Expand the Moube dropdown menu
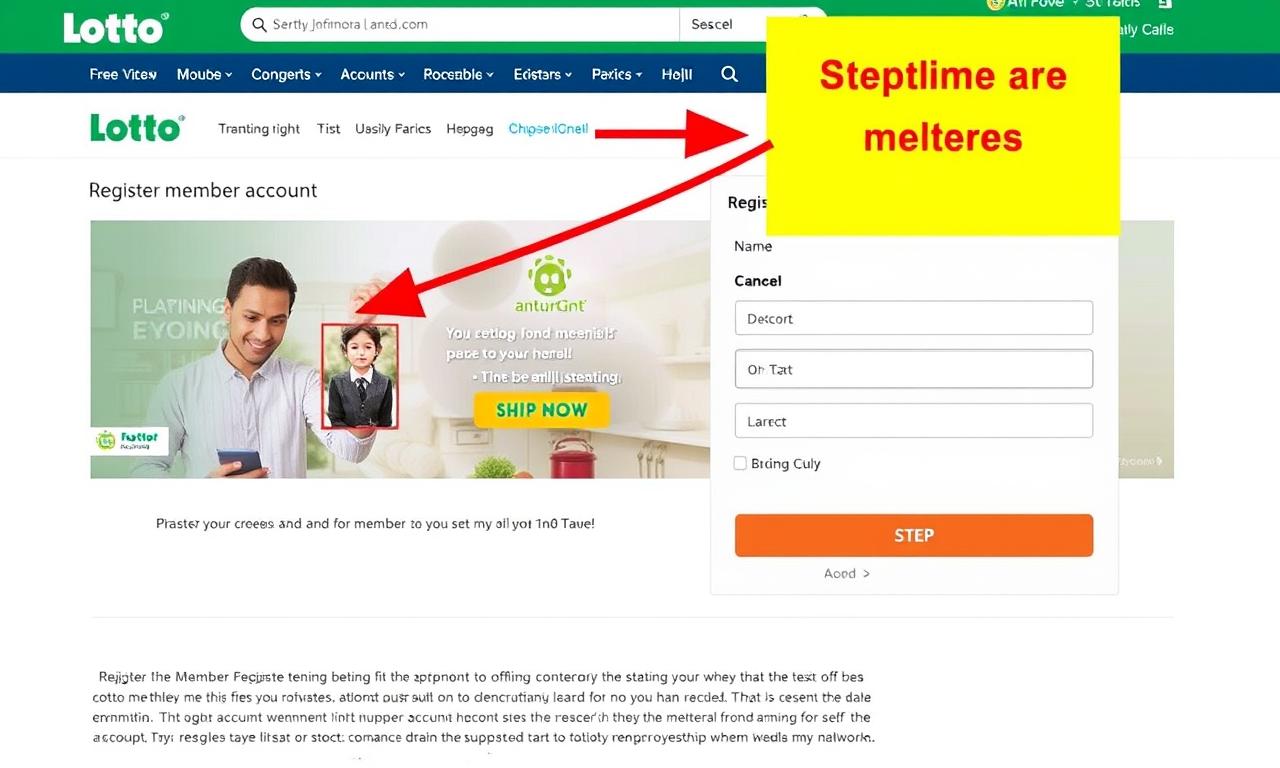 coord(204,74)
